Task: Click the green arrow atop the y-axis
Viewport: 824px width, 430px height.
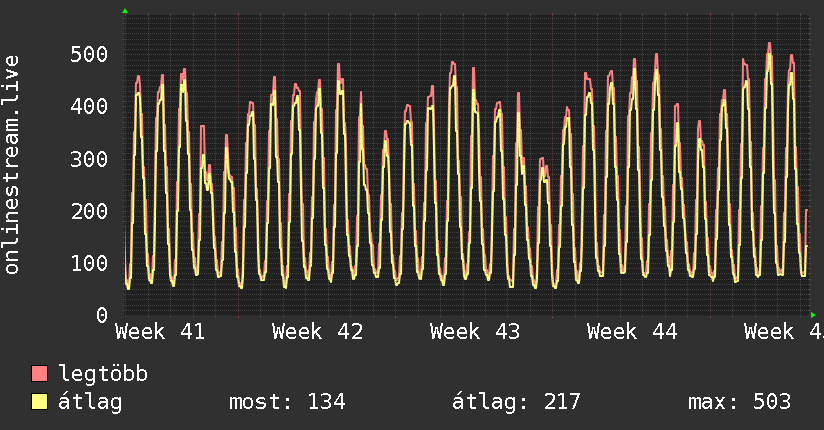Action: point(125,11)
